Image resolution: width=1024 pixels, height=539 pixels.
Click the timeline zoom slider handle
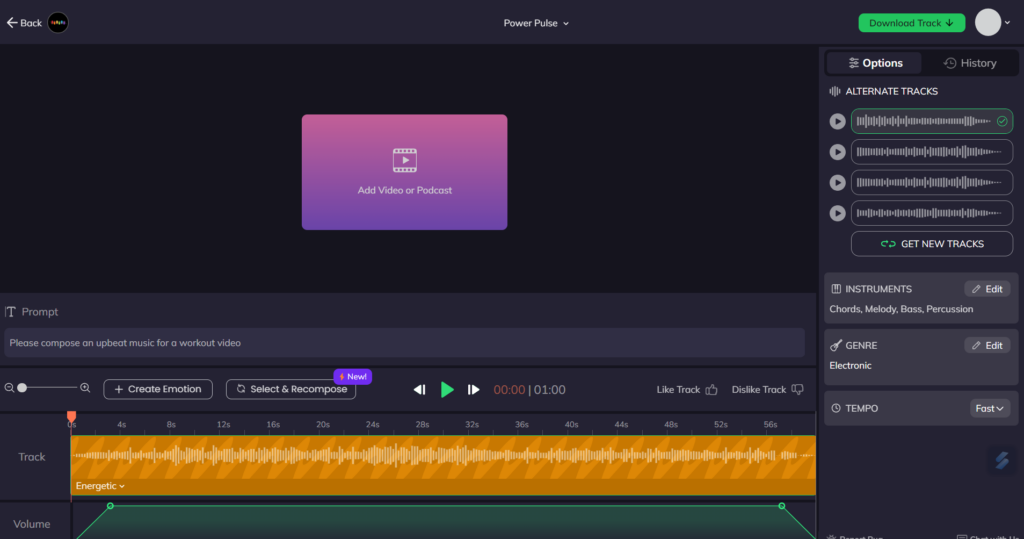click(x=22, y=388)
